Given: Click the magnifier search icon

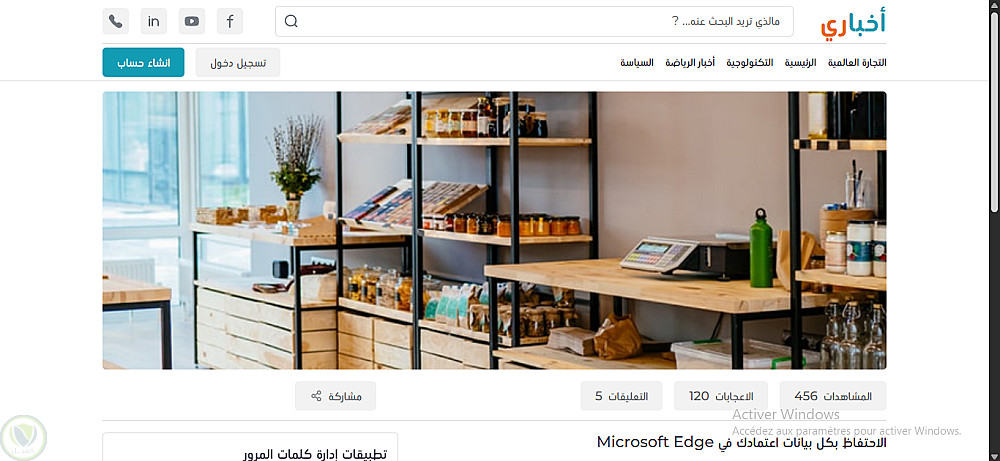Looking at the screenshot, I should point(291,21).
